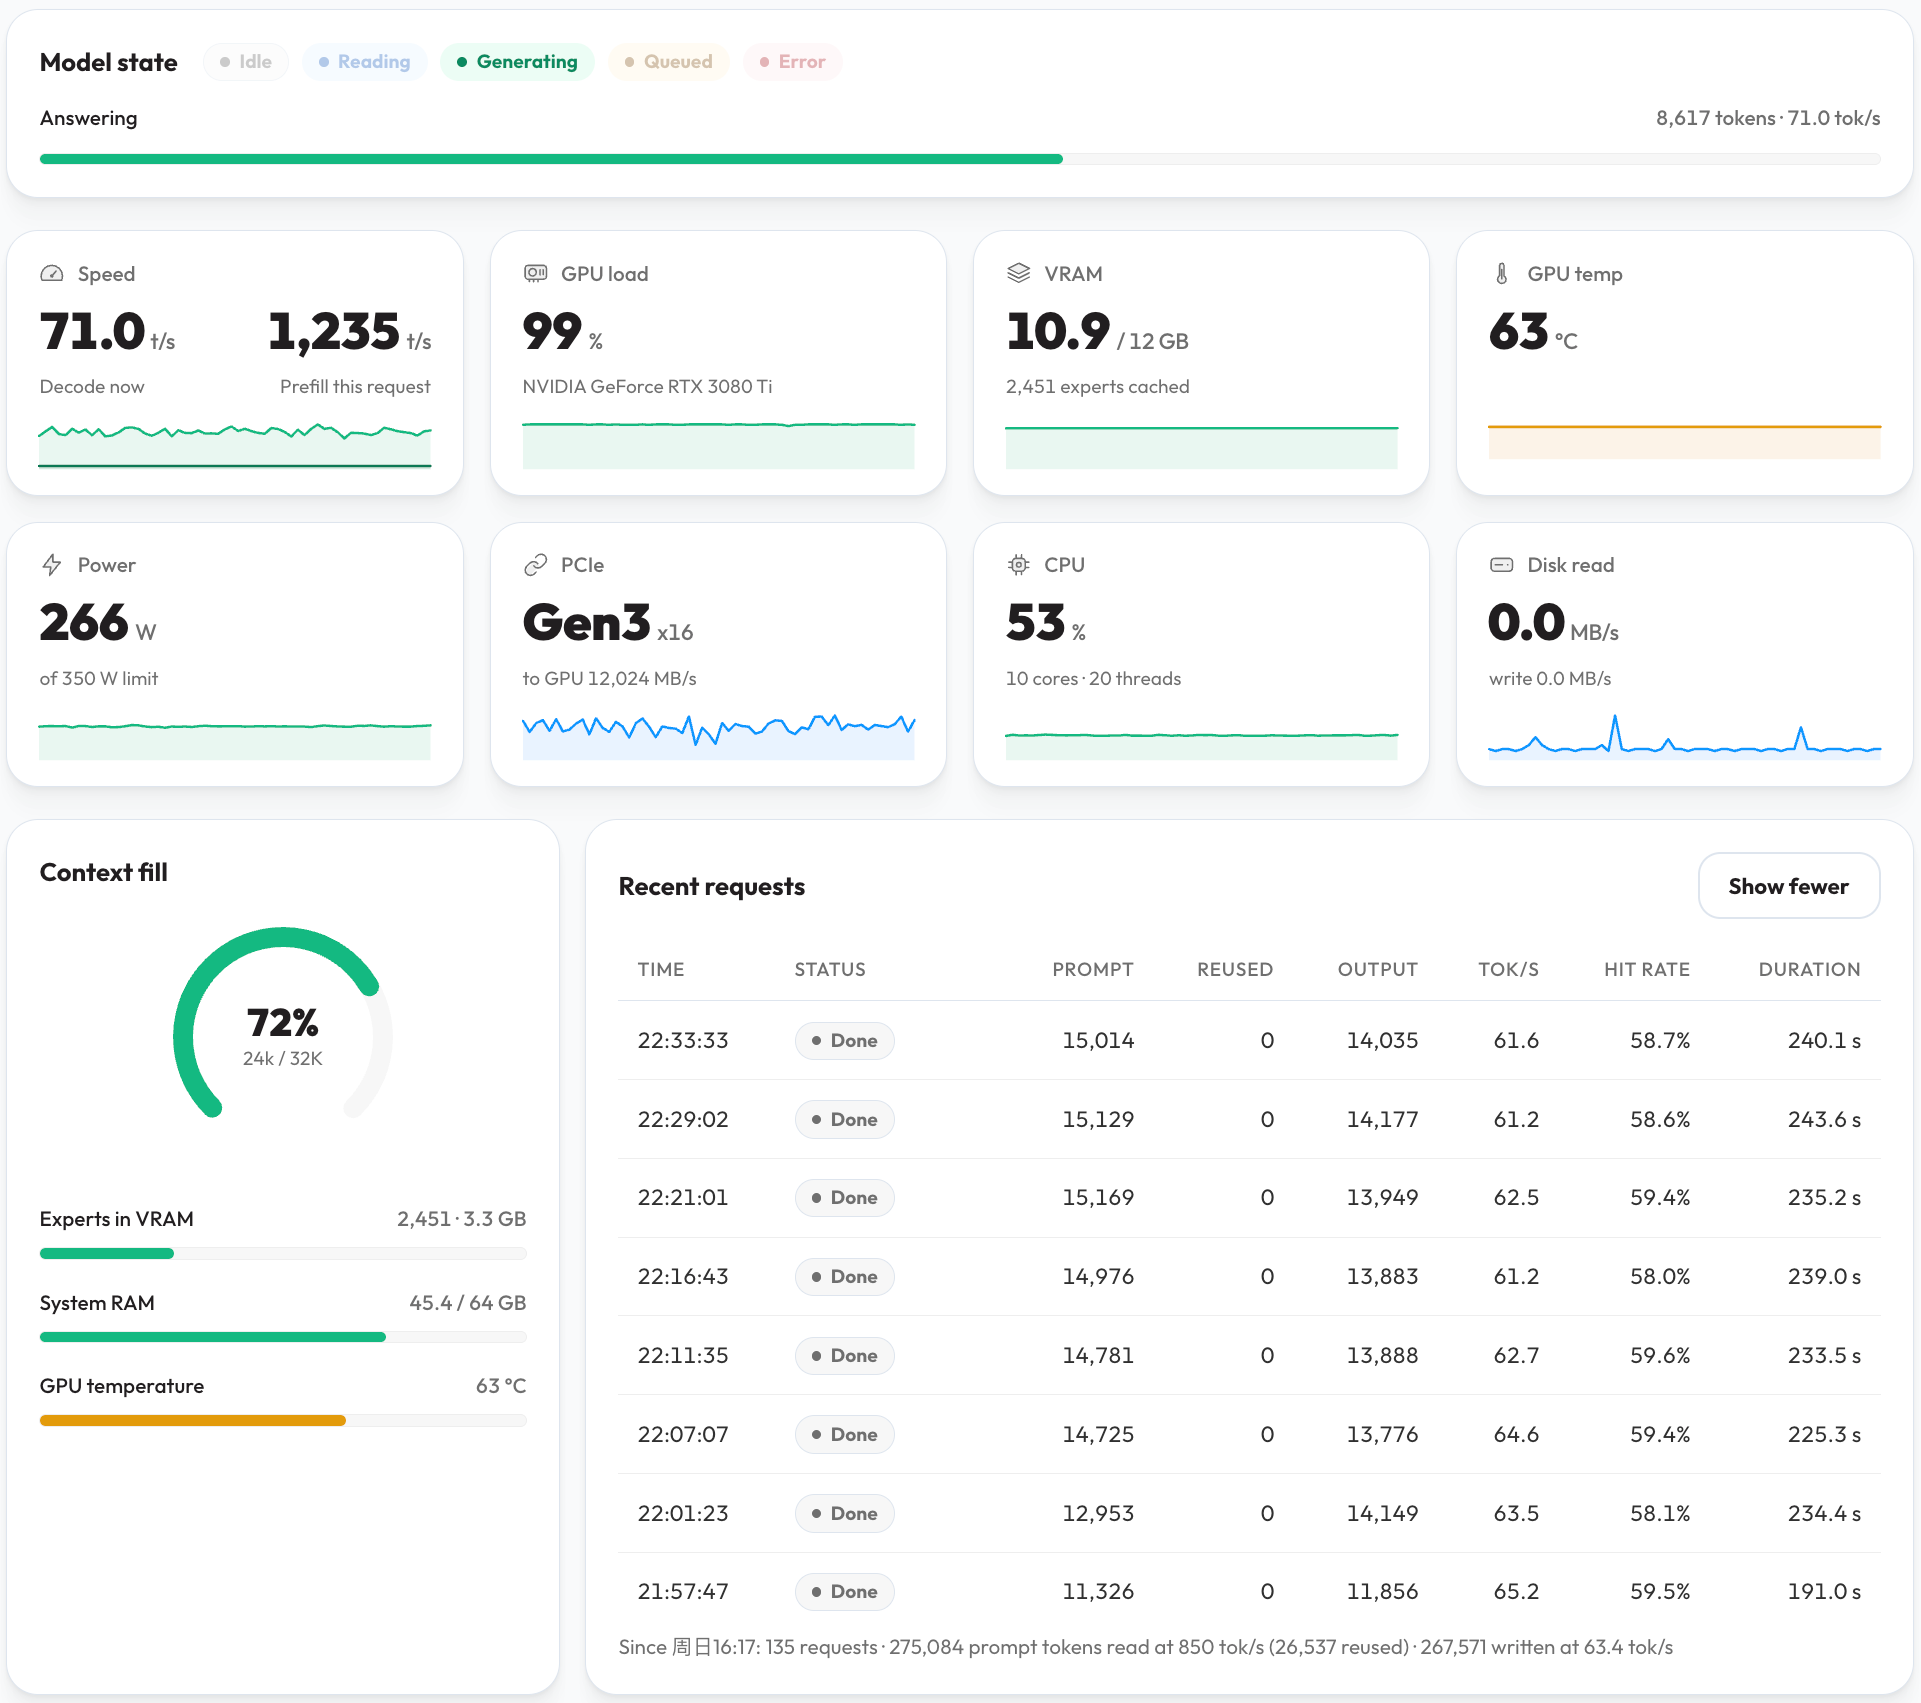Click the HIT RATE column header
Image resolution: width=1921 pixels, height=1703 pixels.
[1647, 969]
